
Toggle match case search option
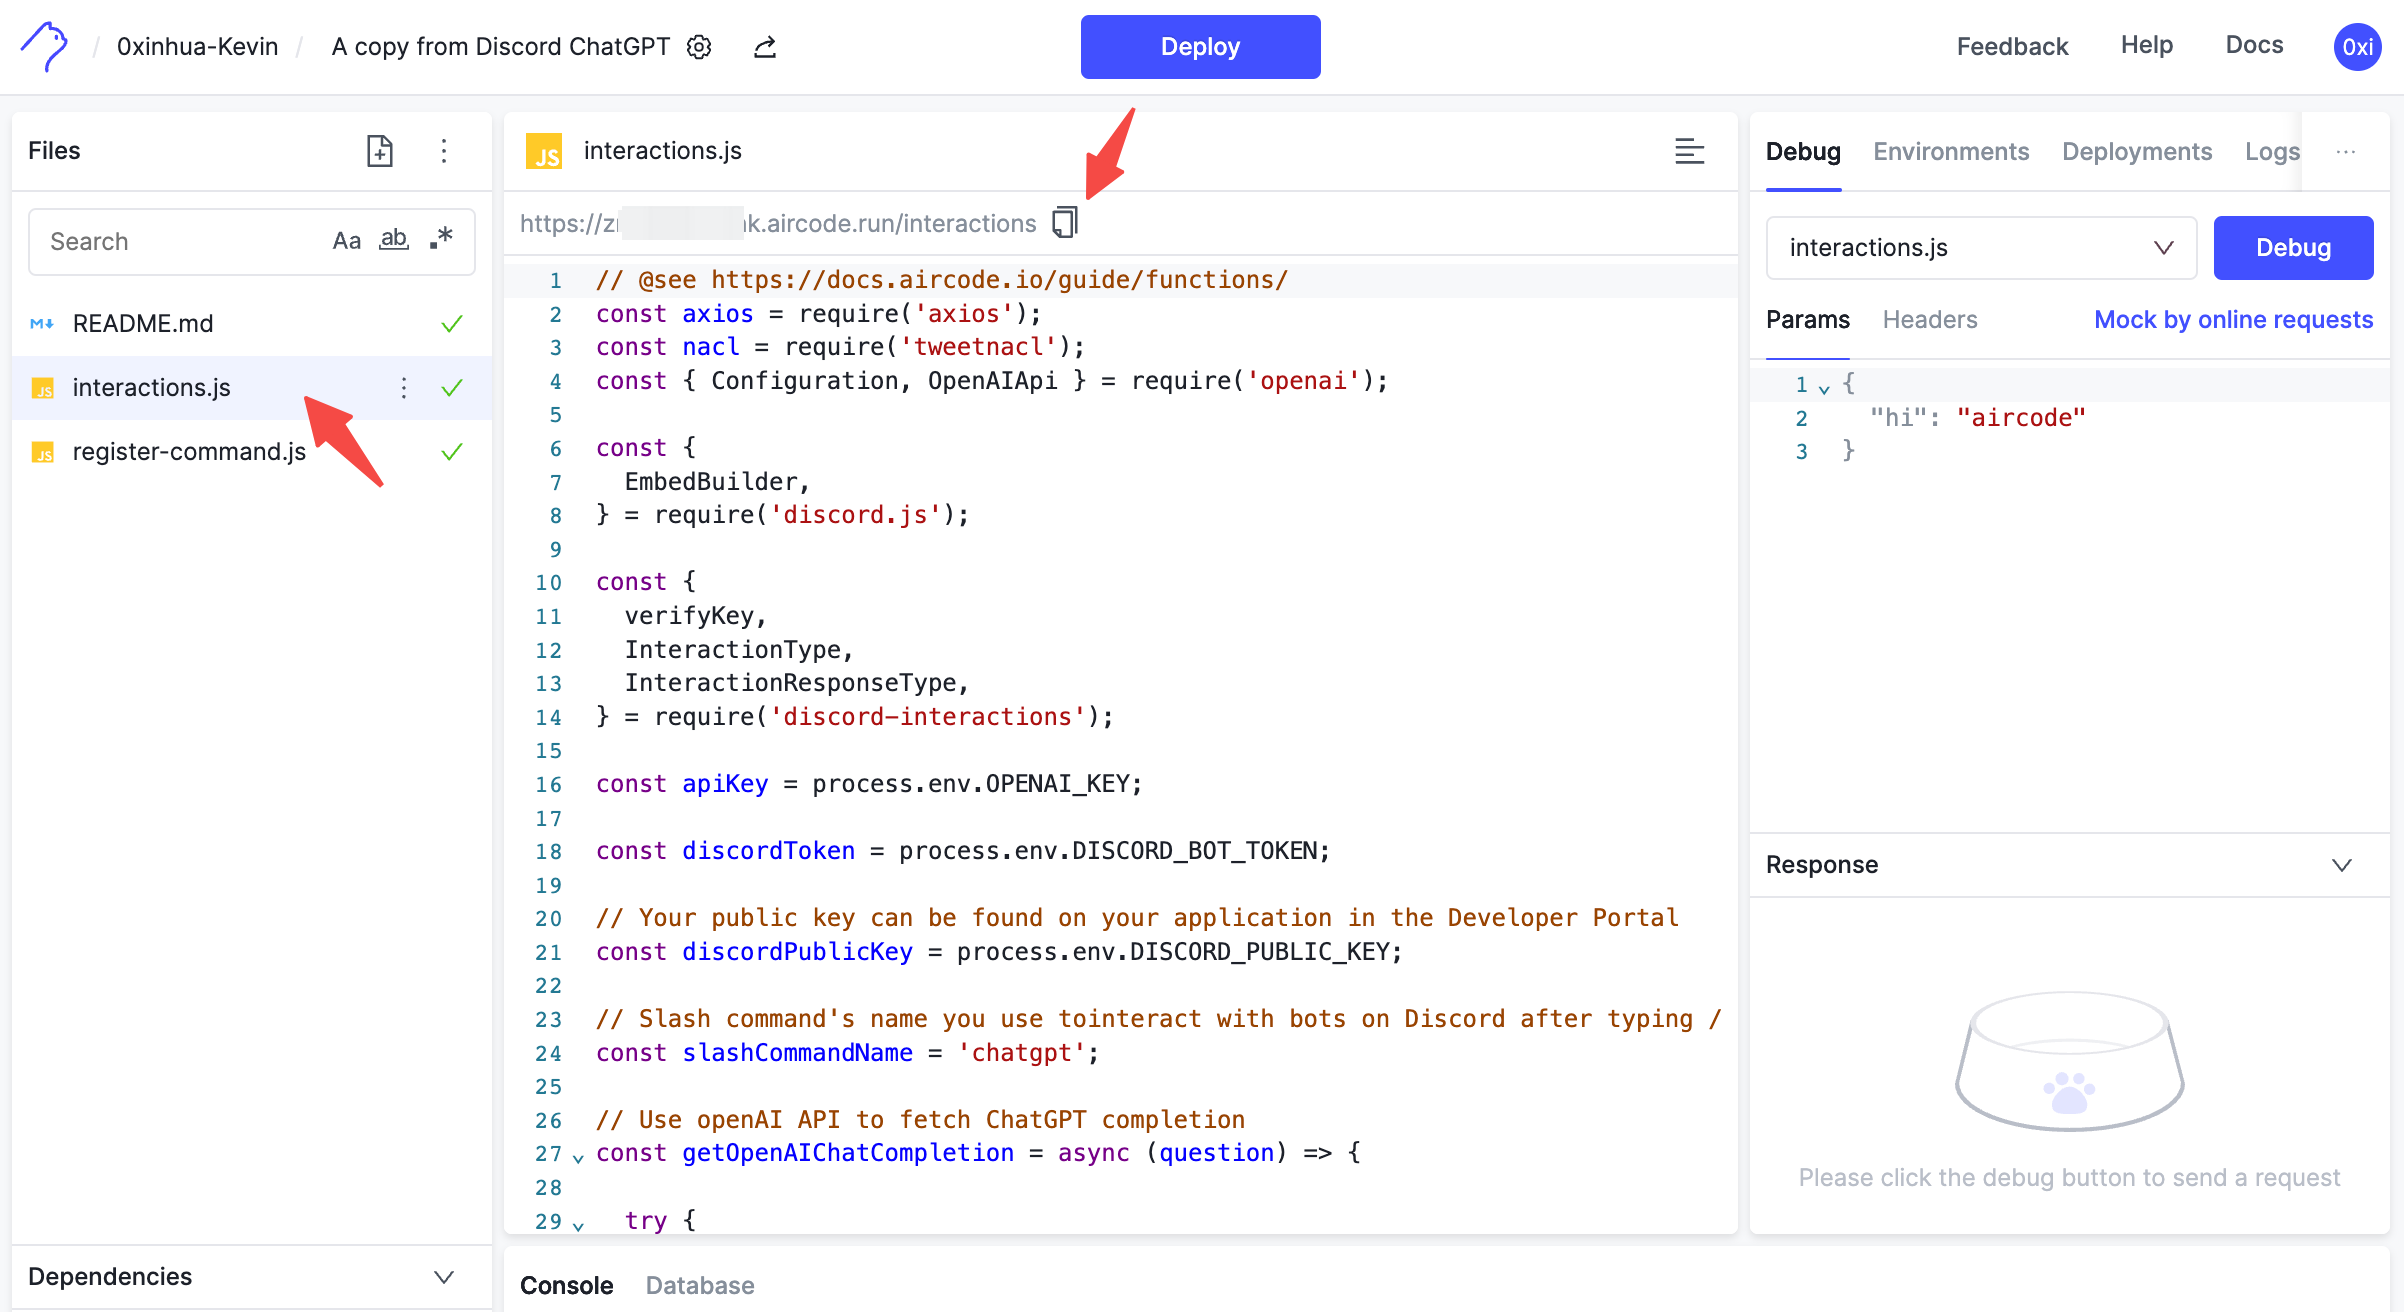(346, 241)
